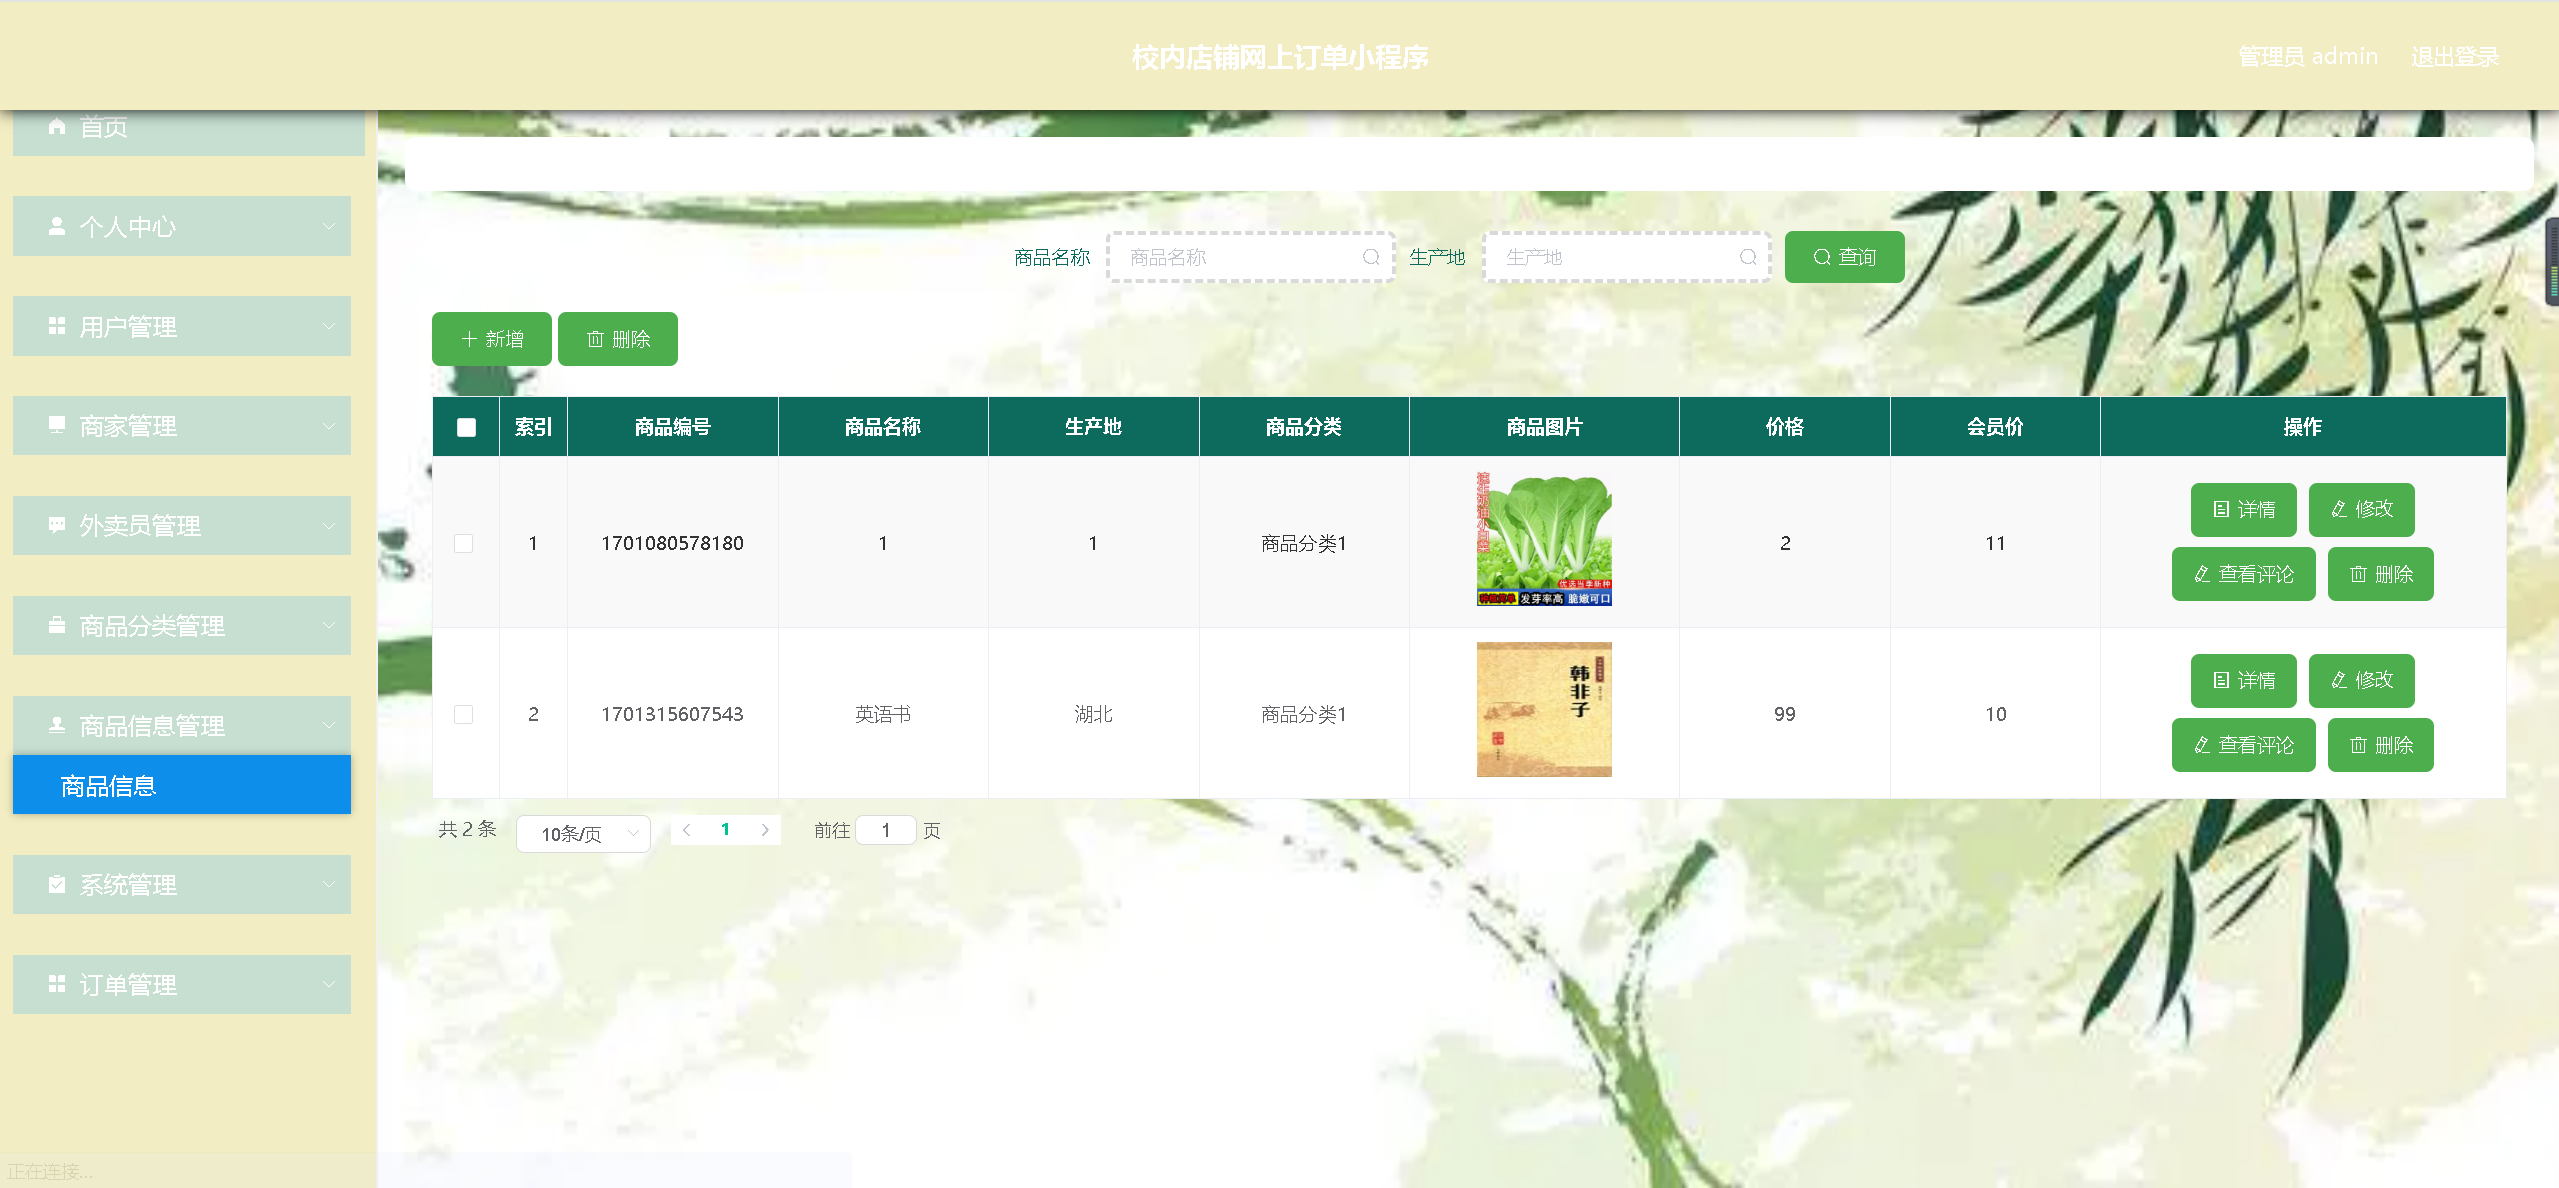Click the 新增 add button
This screenshot has height=1188, width=2559.
tap(492, 339)
